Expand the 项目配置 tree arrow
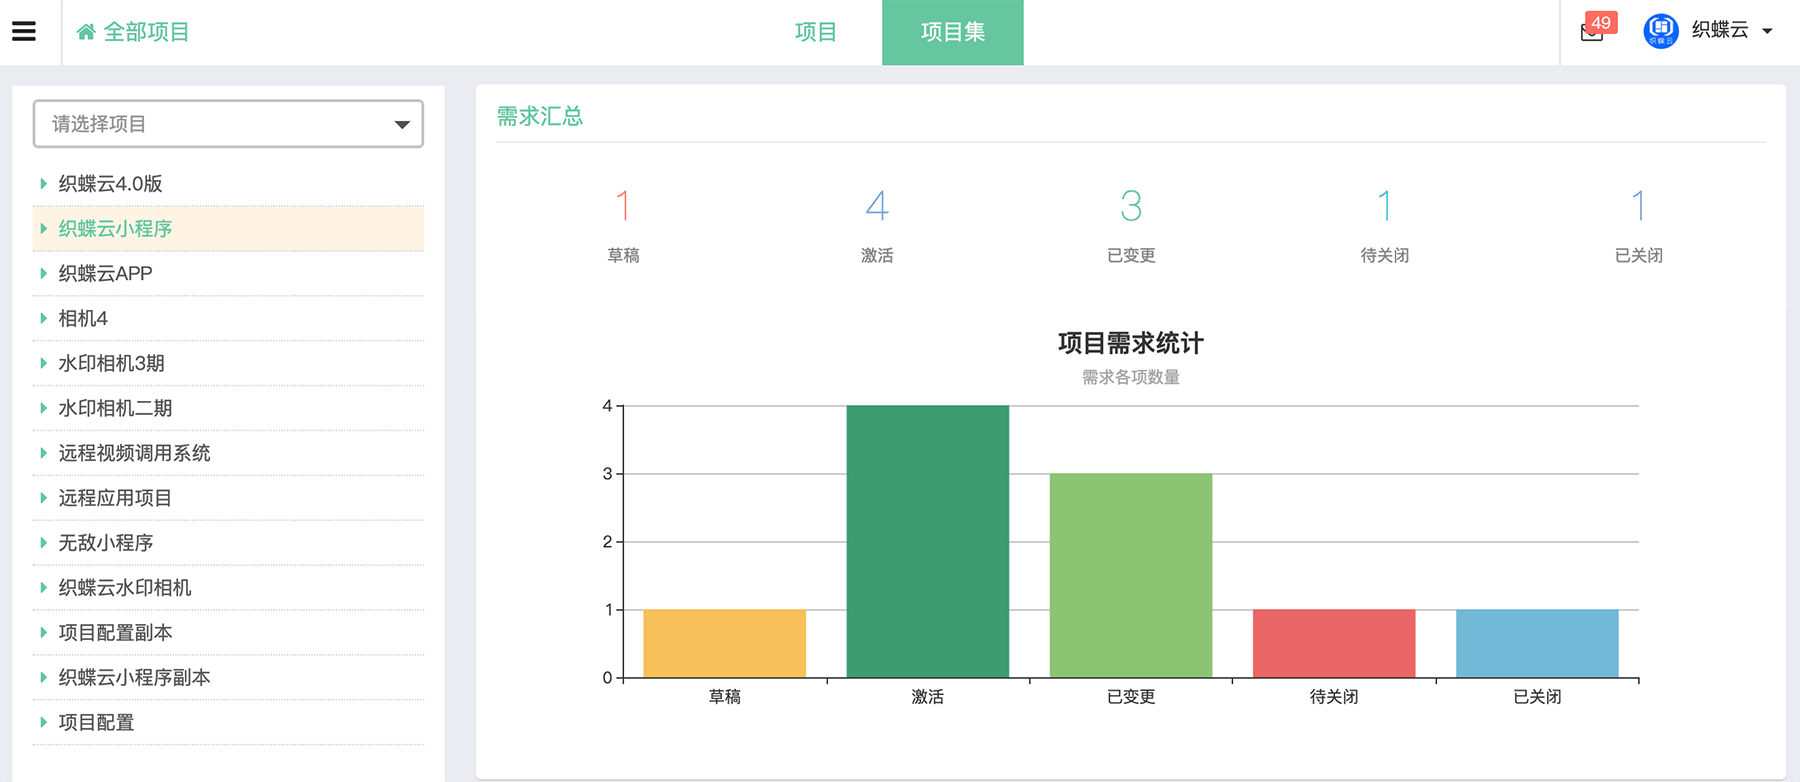 point(43,722)
